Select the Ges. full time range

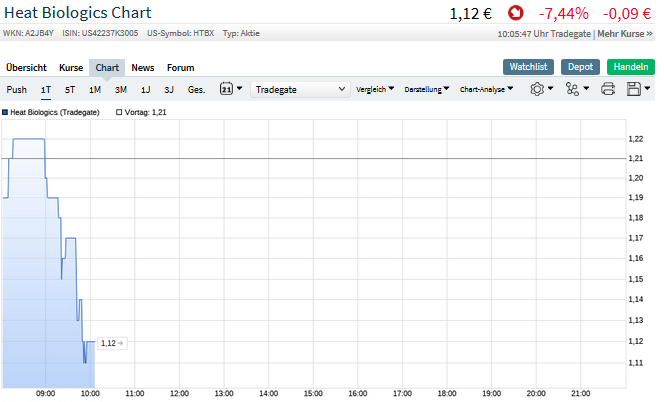point(196,90)
